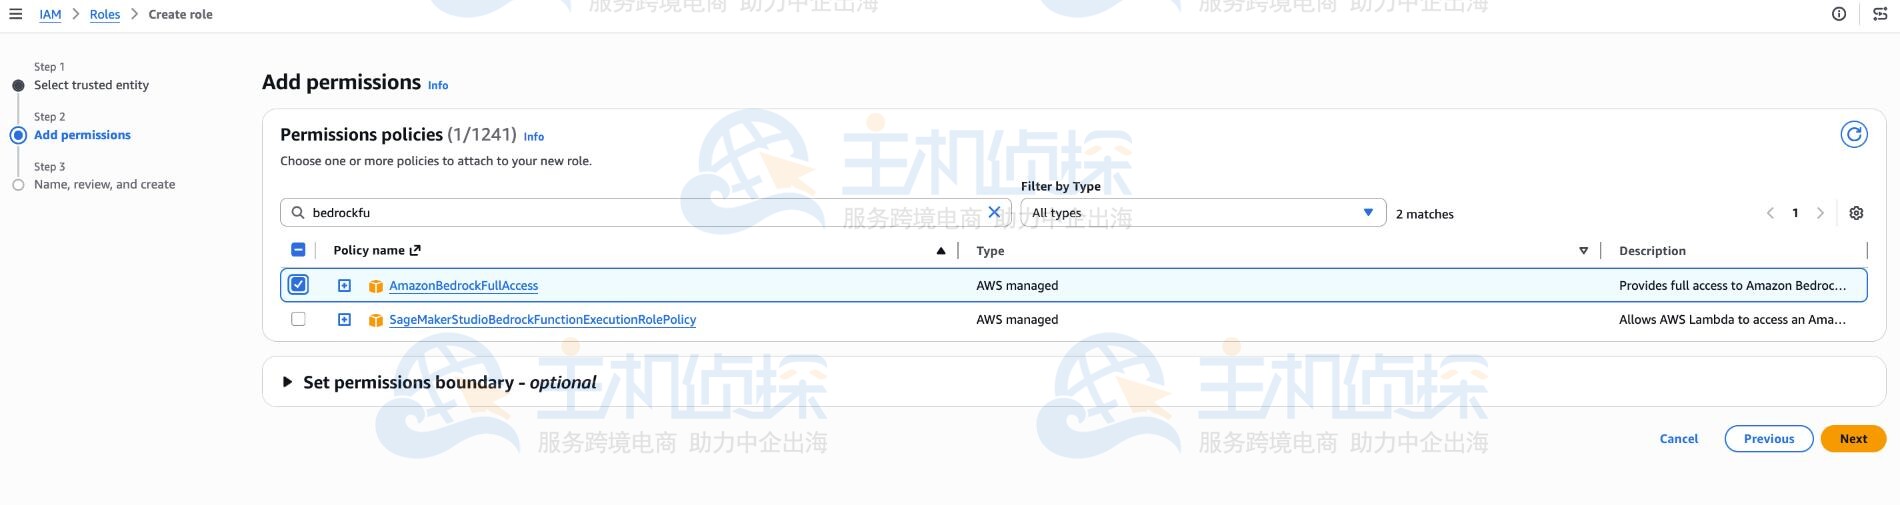Toggle the select-all policies header checkbox
The width and height of the screenshot is (1900, 505).
click(298, 250)
